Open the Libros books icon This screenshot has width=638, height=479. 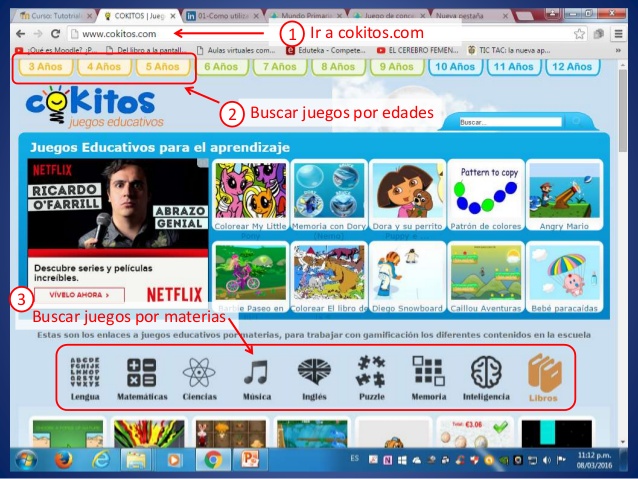coord(544,373)
